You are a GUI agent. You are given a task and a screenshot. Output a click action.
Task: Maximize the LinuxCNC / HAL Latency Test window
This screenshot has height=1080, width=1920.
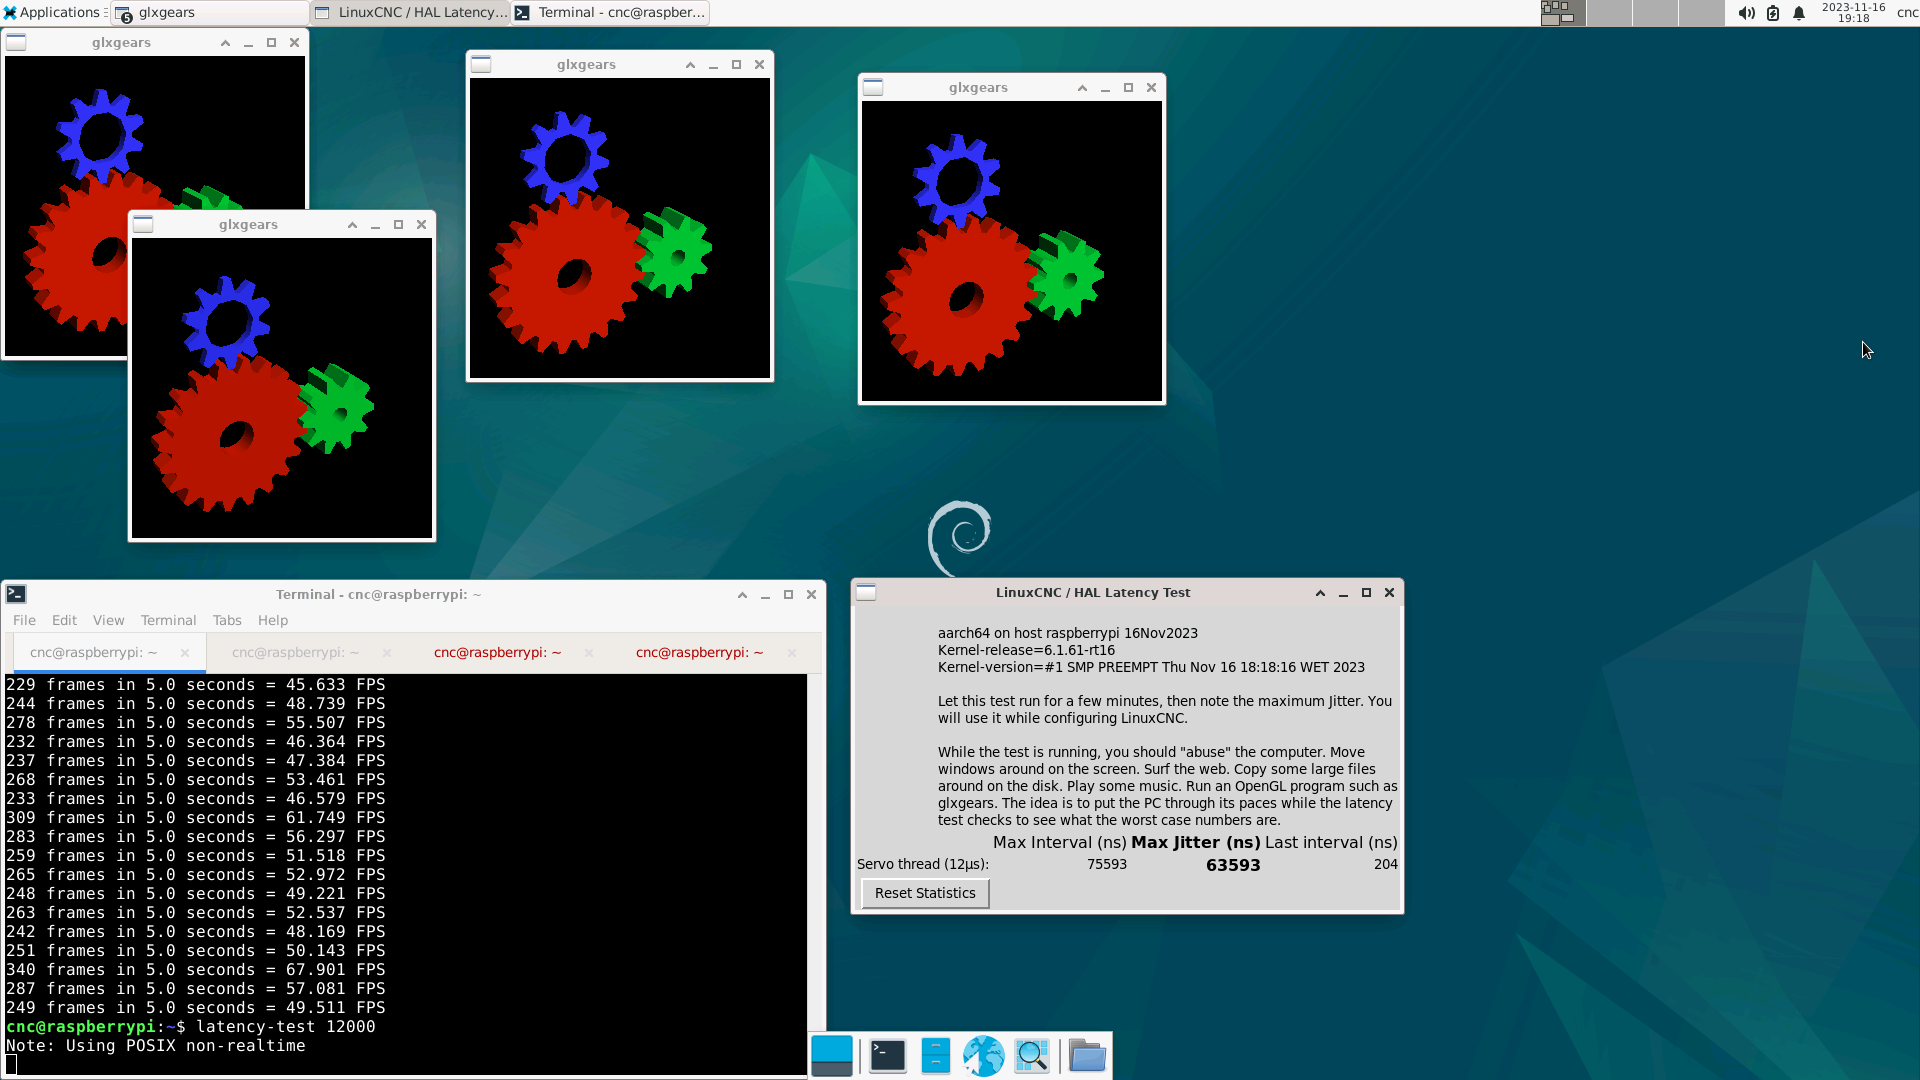pos(1366,593)
